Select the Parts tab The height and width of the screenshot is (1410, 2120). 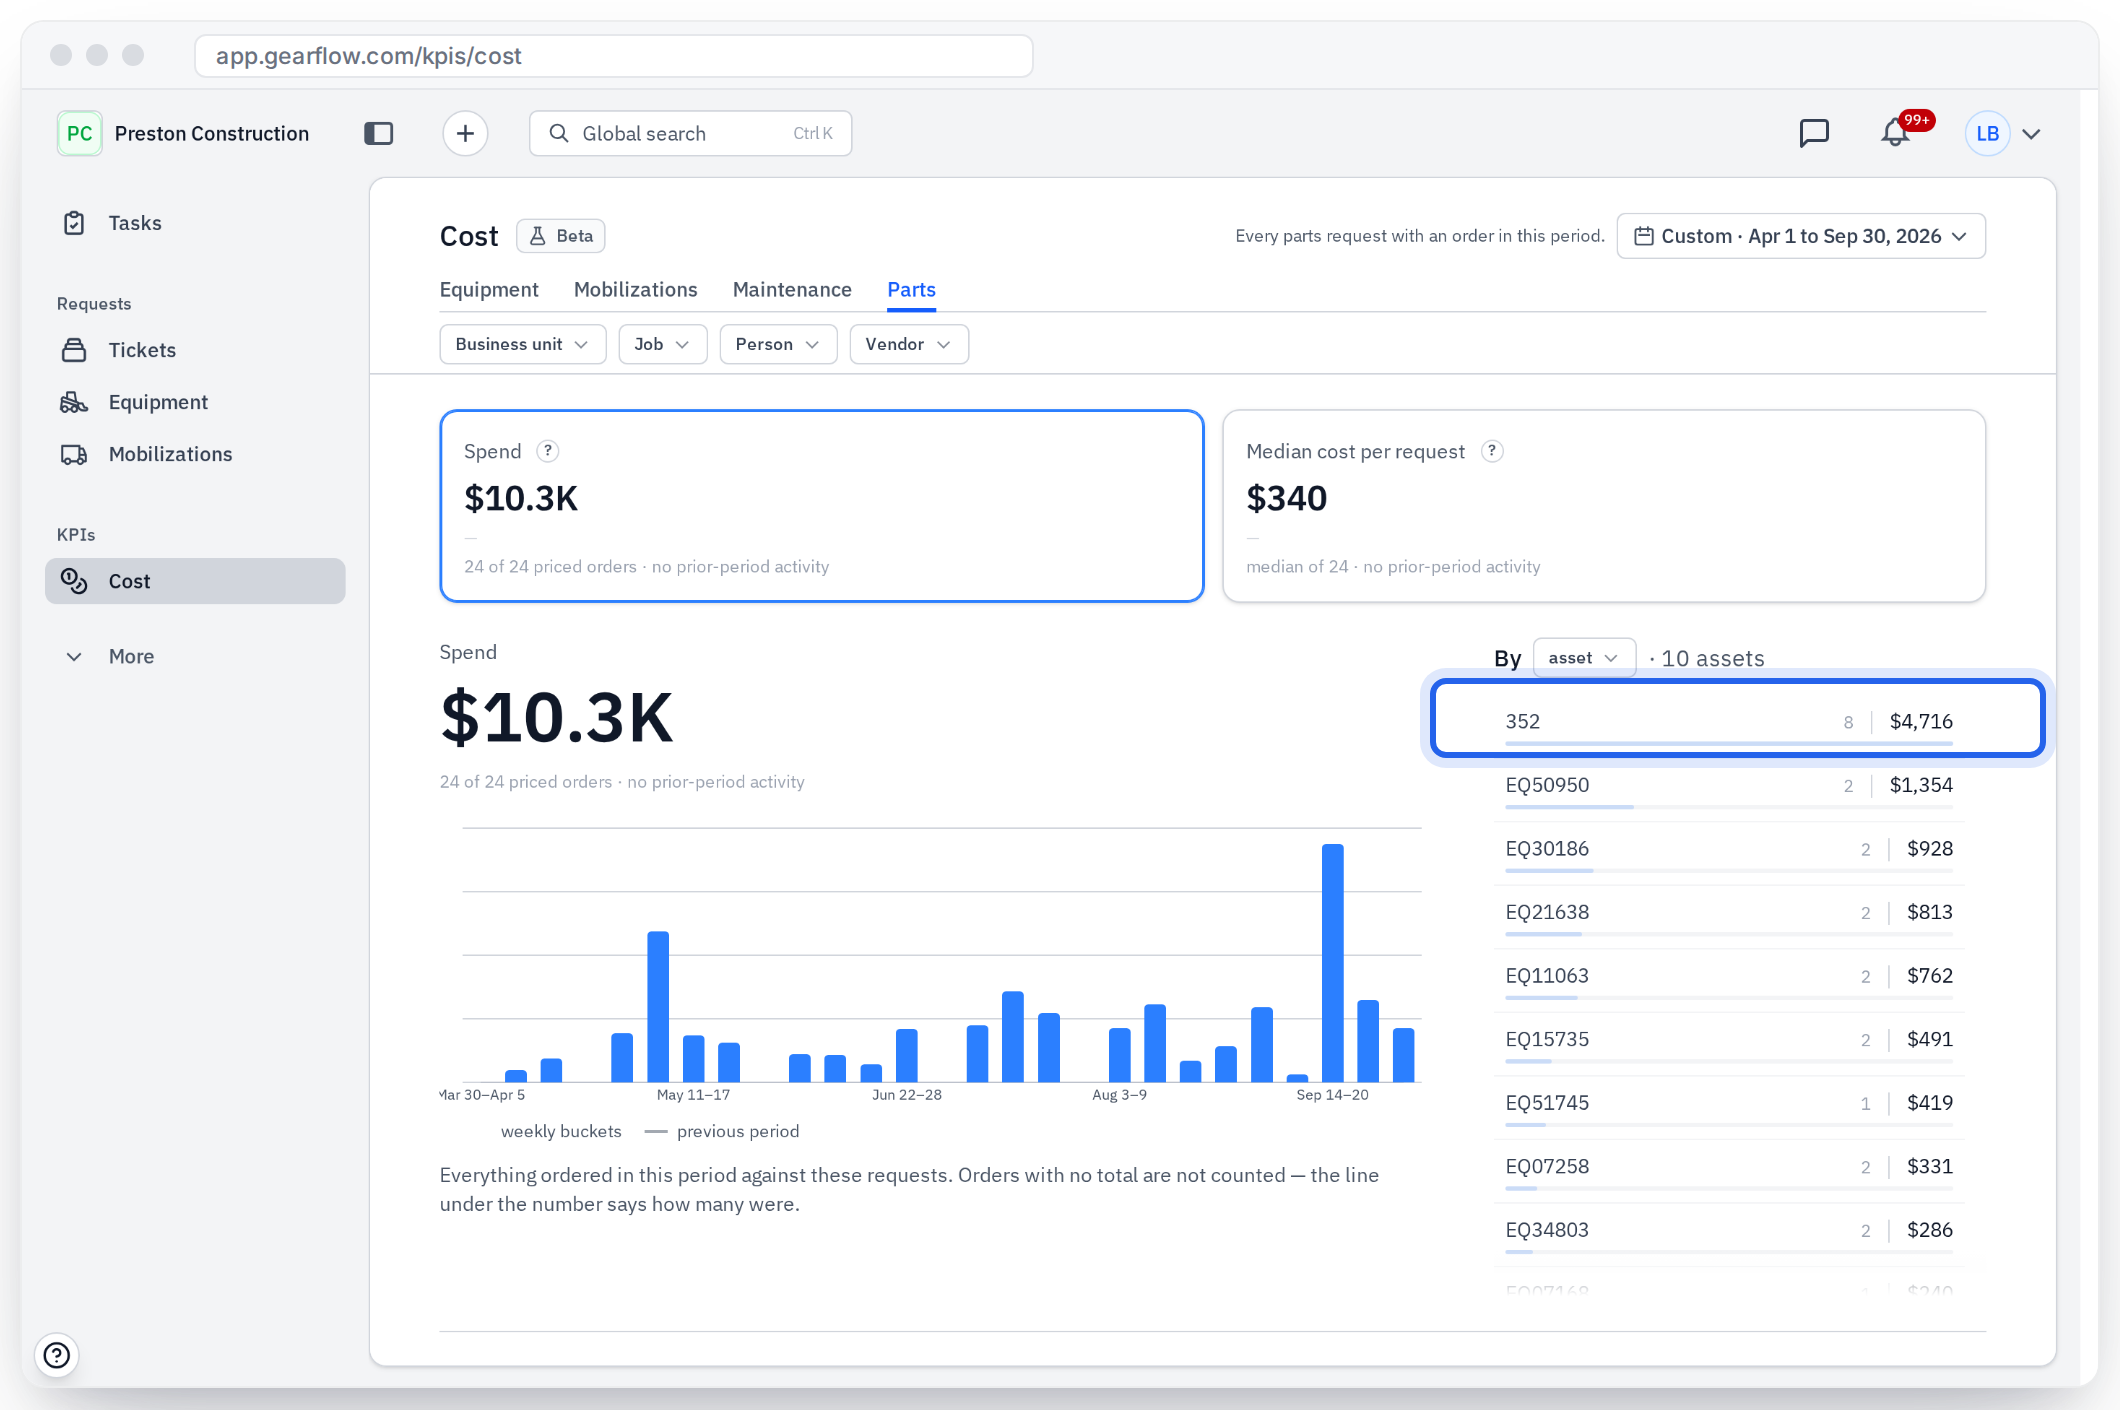tap(912, 290)
